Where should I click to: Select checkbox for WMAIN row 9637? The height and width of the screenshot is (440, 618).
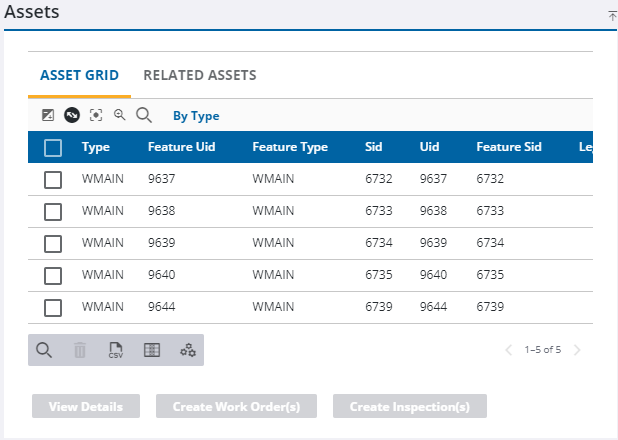53,180
